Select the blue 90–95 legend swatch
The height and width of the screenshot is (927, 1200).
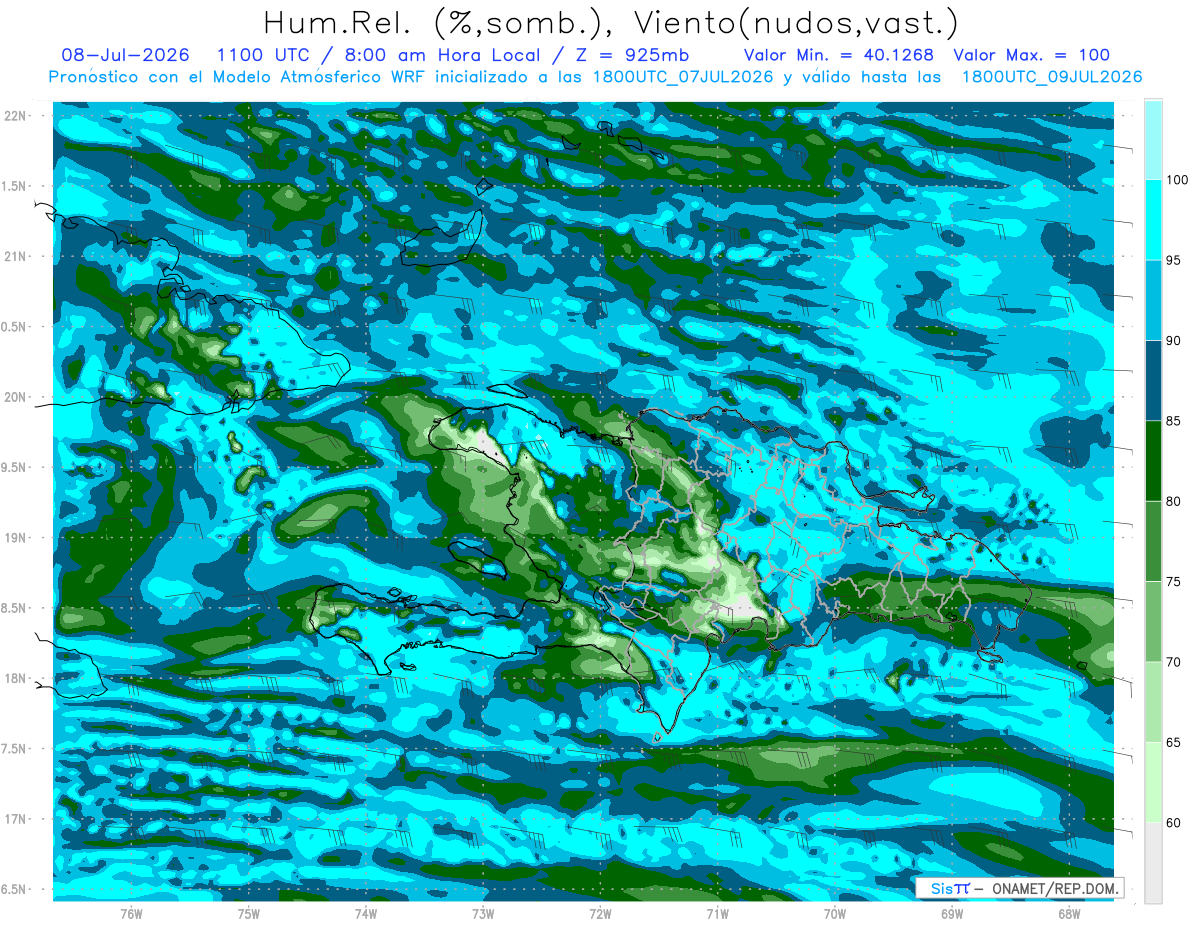click(x=1153, y=300)
